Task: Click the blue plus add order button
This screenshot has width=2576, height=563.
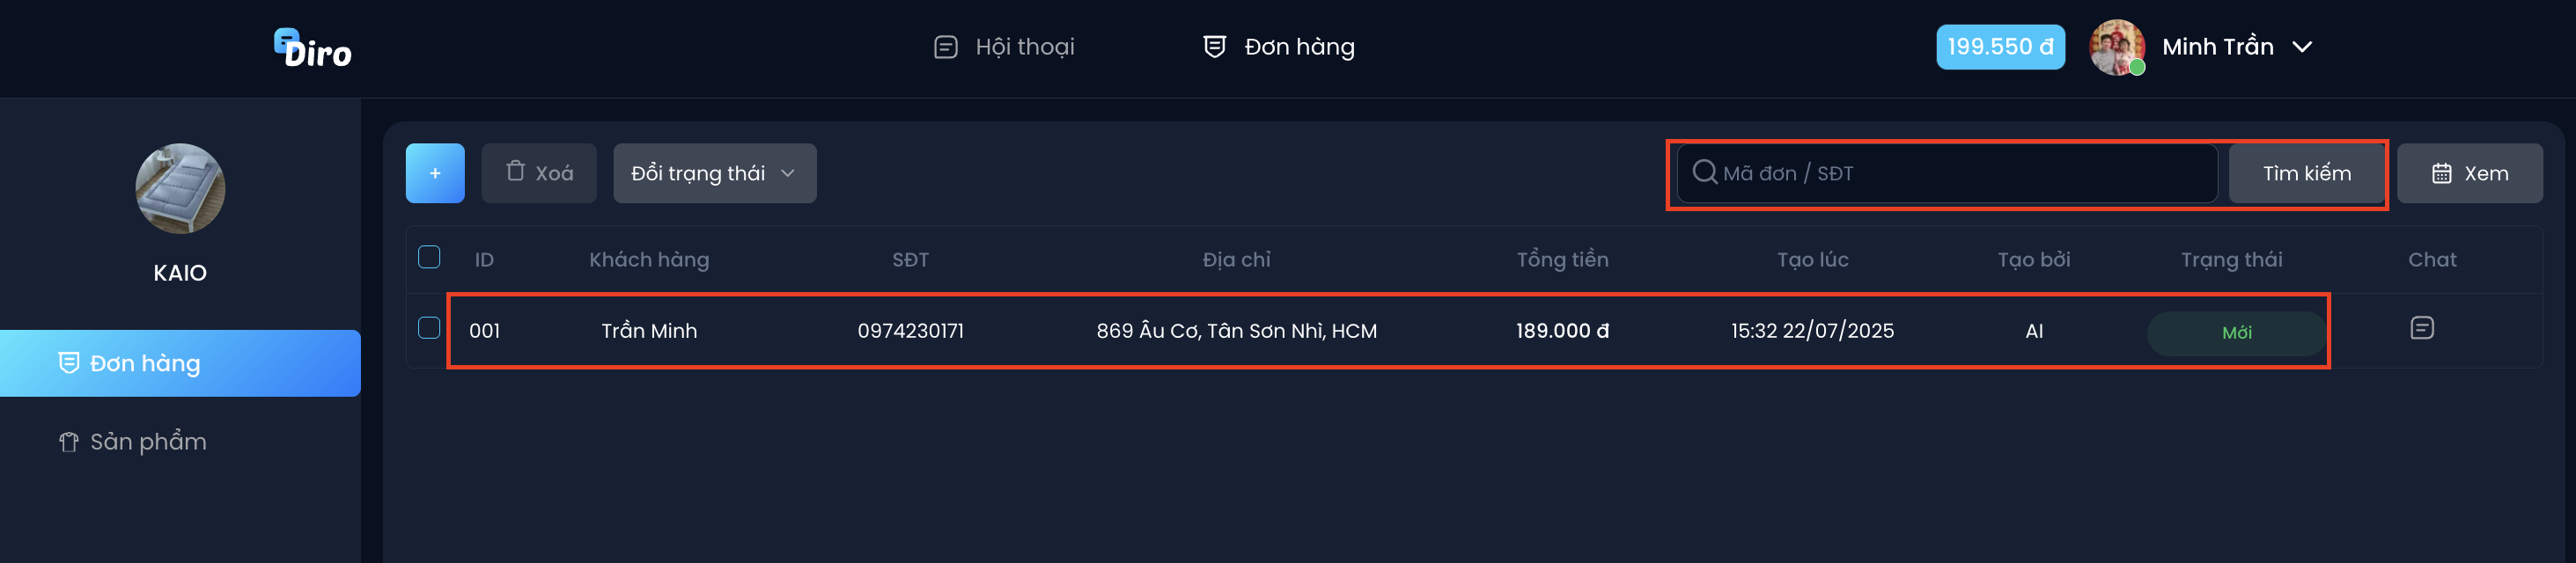Action: tap(435, 173)
